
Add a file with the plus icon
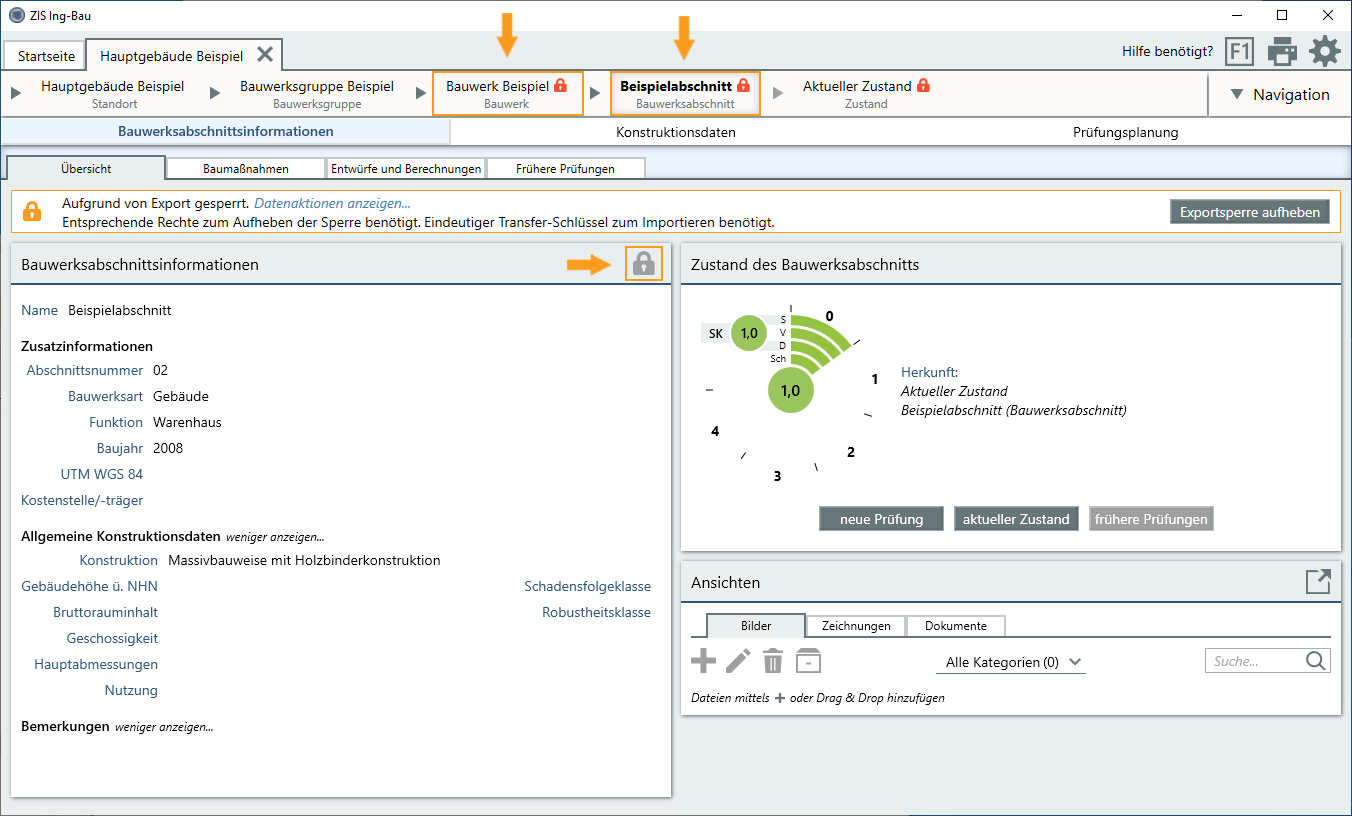[704, 661]
